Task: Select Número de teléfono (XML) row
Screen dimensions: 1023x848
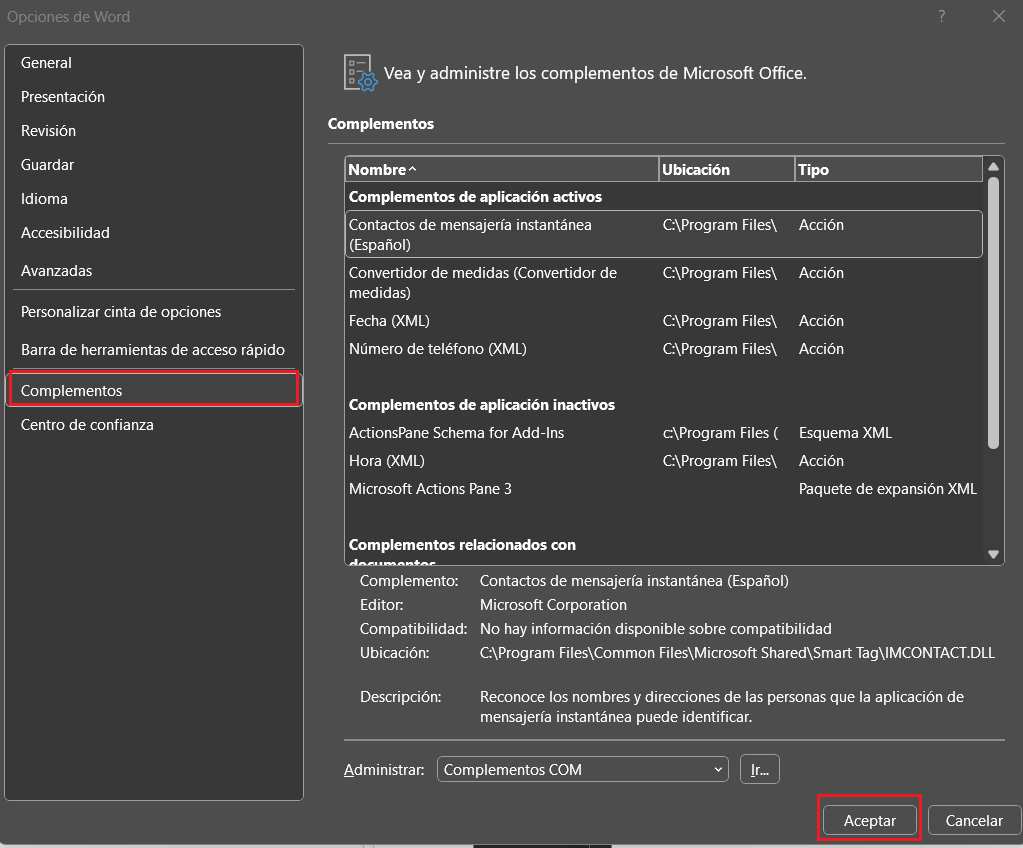Action: point(664,349)
